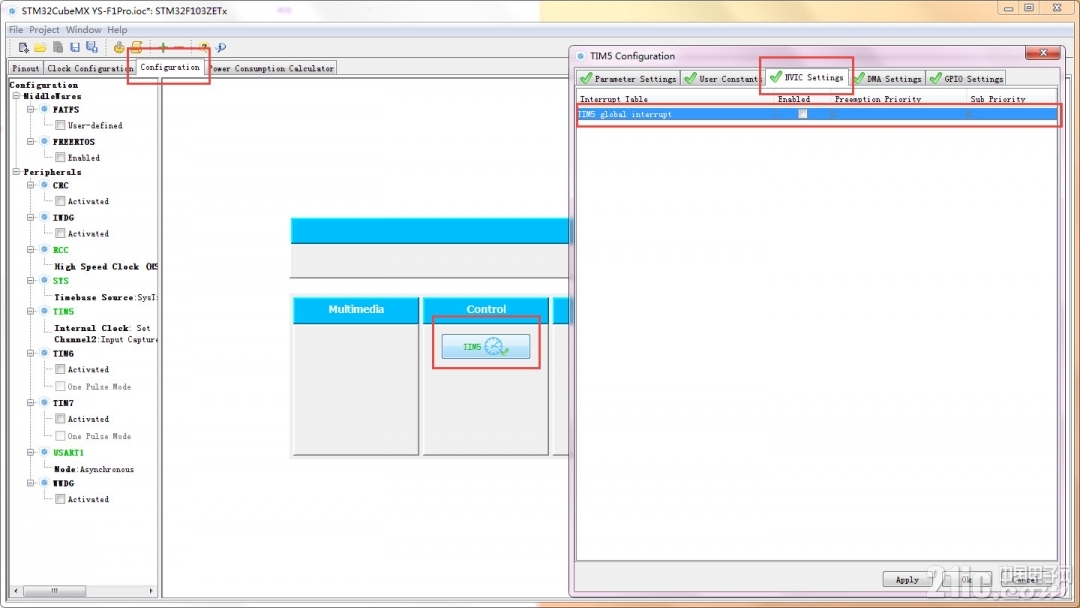Tick the FATFS User-defined checkbox

pos(61,125)
